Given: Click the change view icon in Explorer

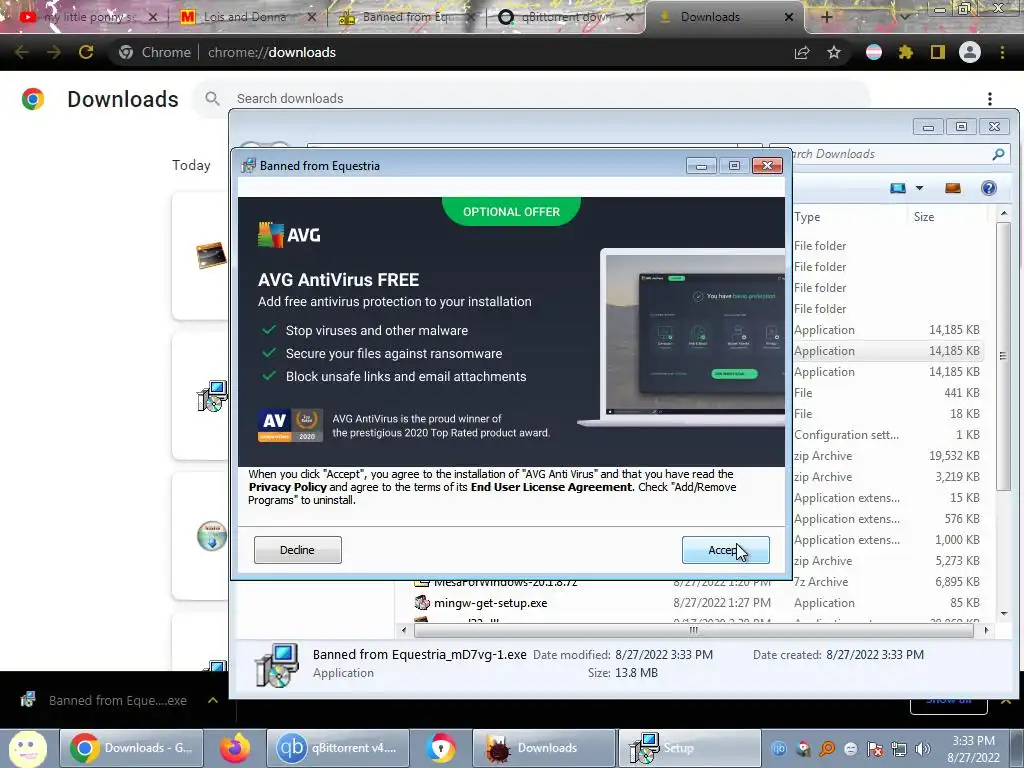Looking at the screenshot, I should pos(899,188).
